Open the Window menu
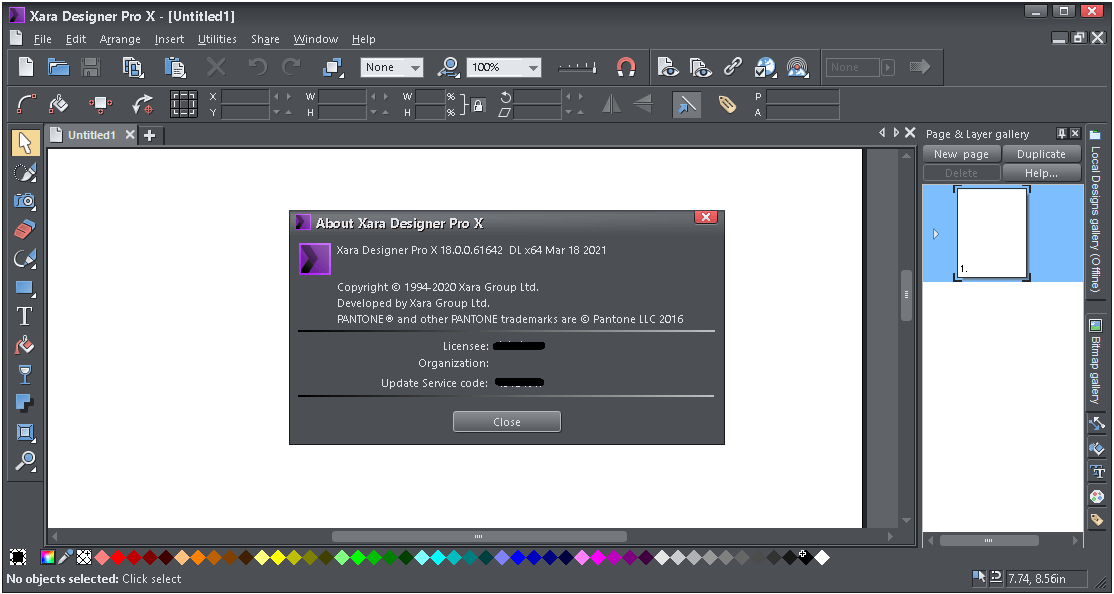Viewport: 1114px width, 594px height. tap(315, 39)
